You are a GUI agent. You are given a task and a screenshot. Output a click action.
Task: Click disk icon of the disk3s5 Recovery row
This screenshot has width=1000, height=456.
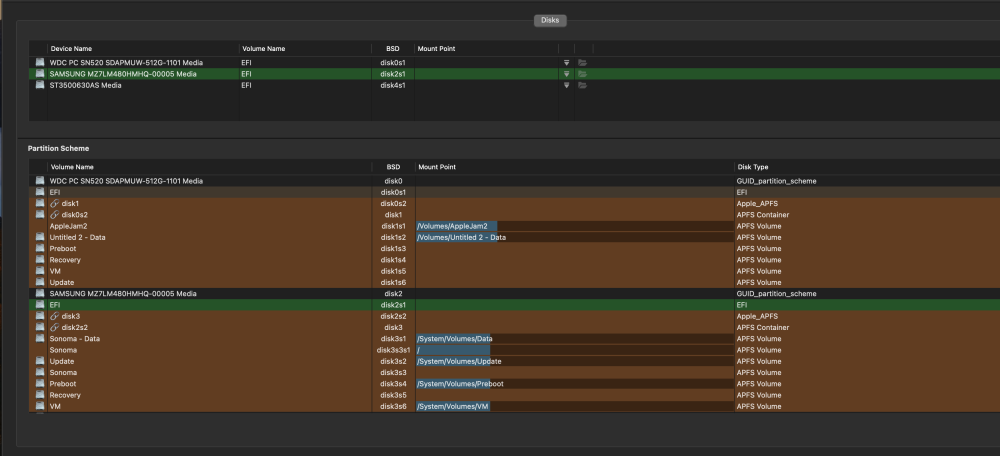[40, 395]
